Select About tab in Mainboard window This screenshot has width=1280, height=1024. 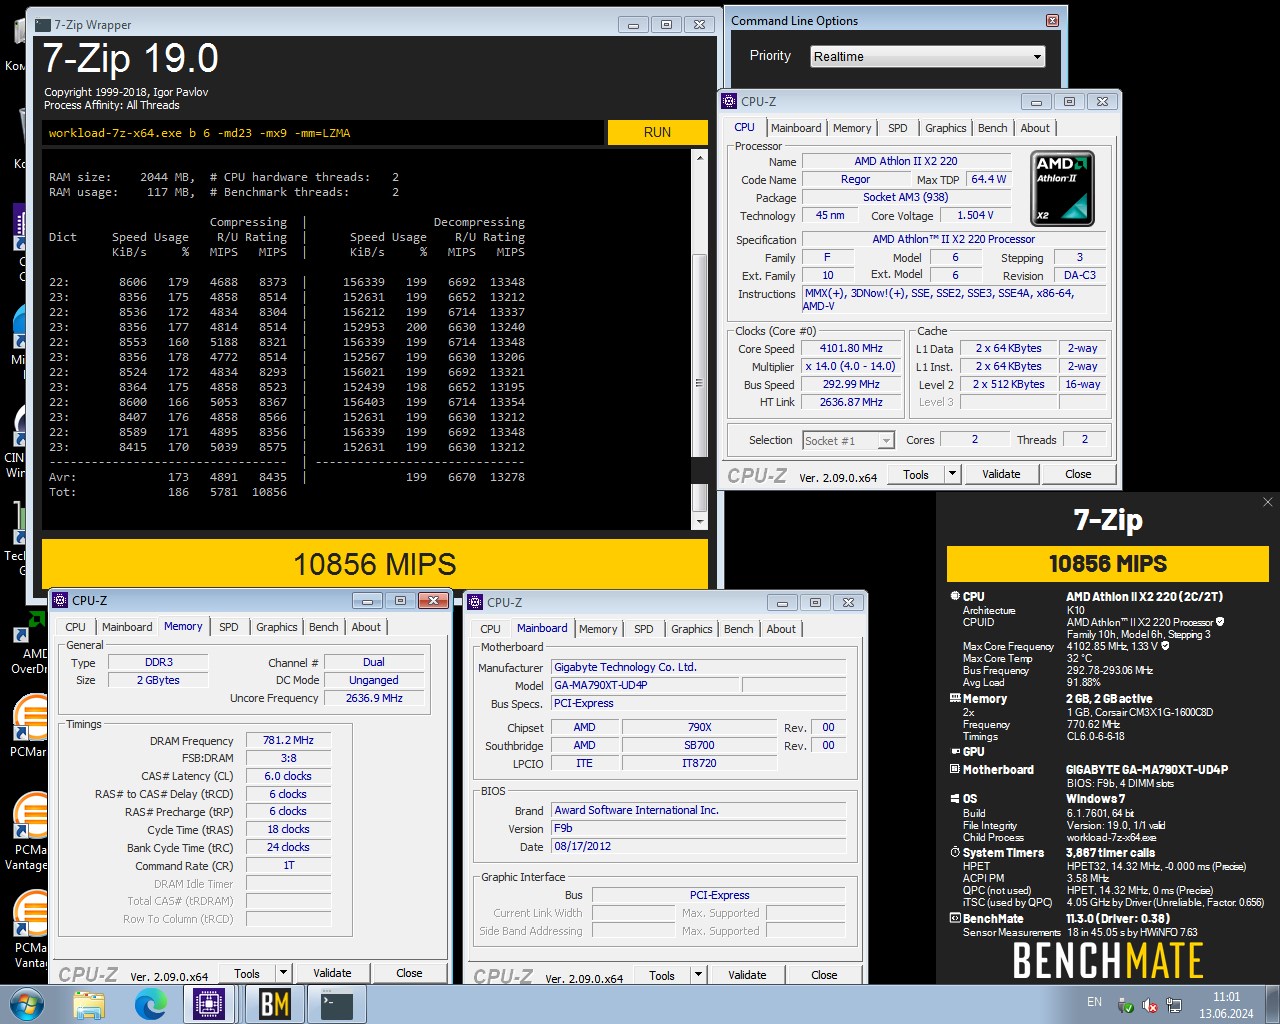781,629
